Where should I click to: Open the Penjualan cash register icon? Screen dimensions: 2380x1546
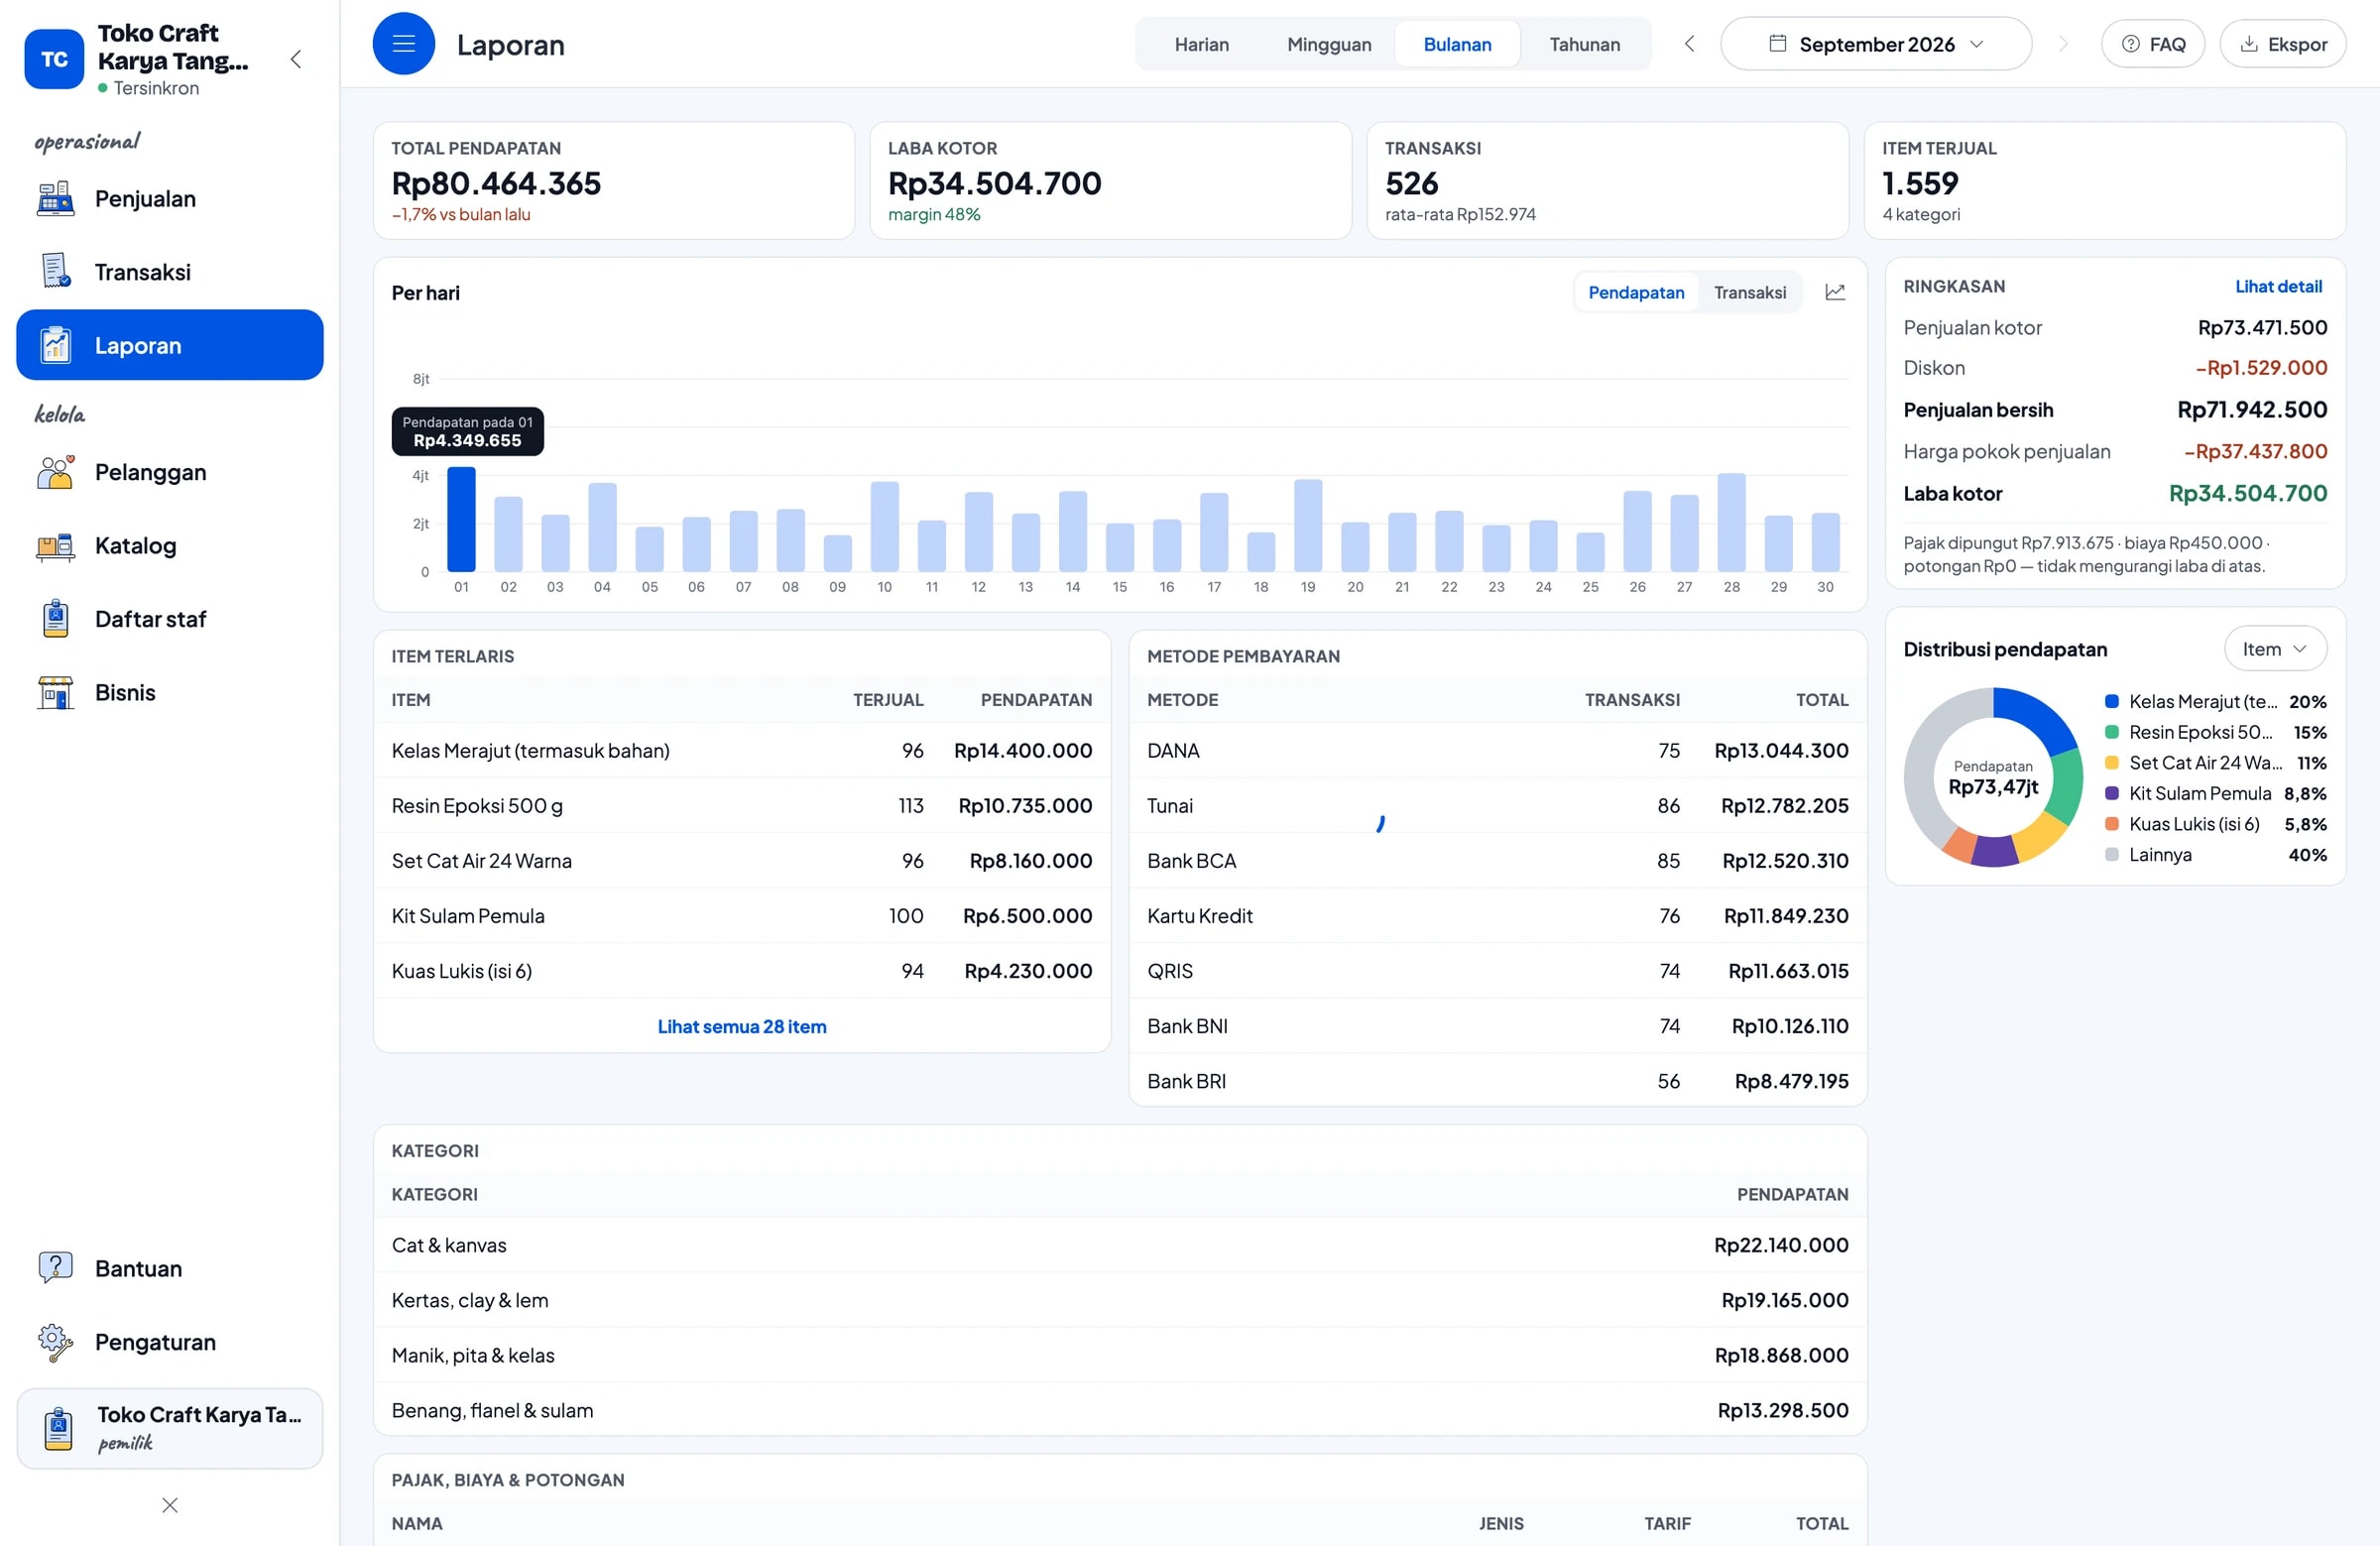click(x=56, y=199)
